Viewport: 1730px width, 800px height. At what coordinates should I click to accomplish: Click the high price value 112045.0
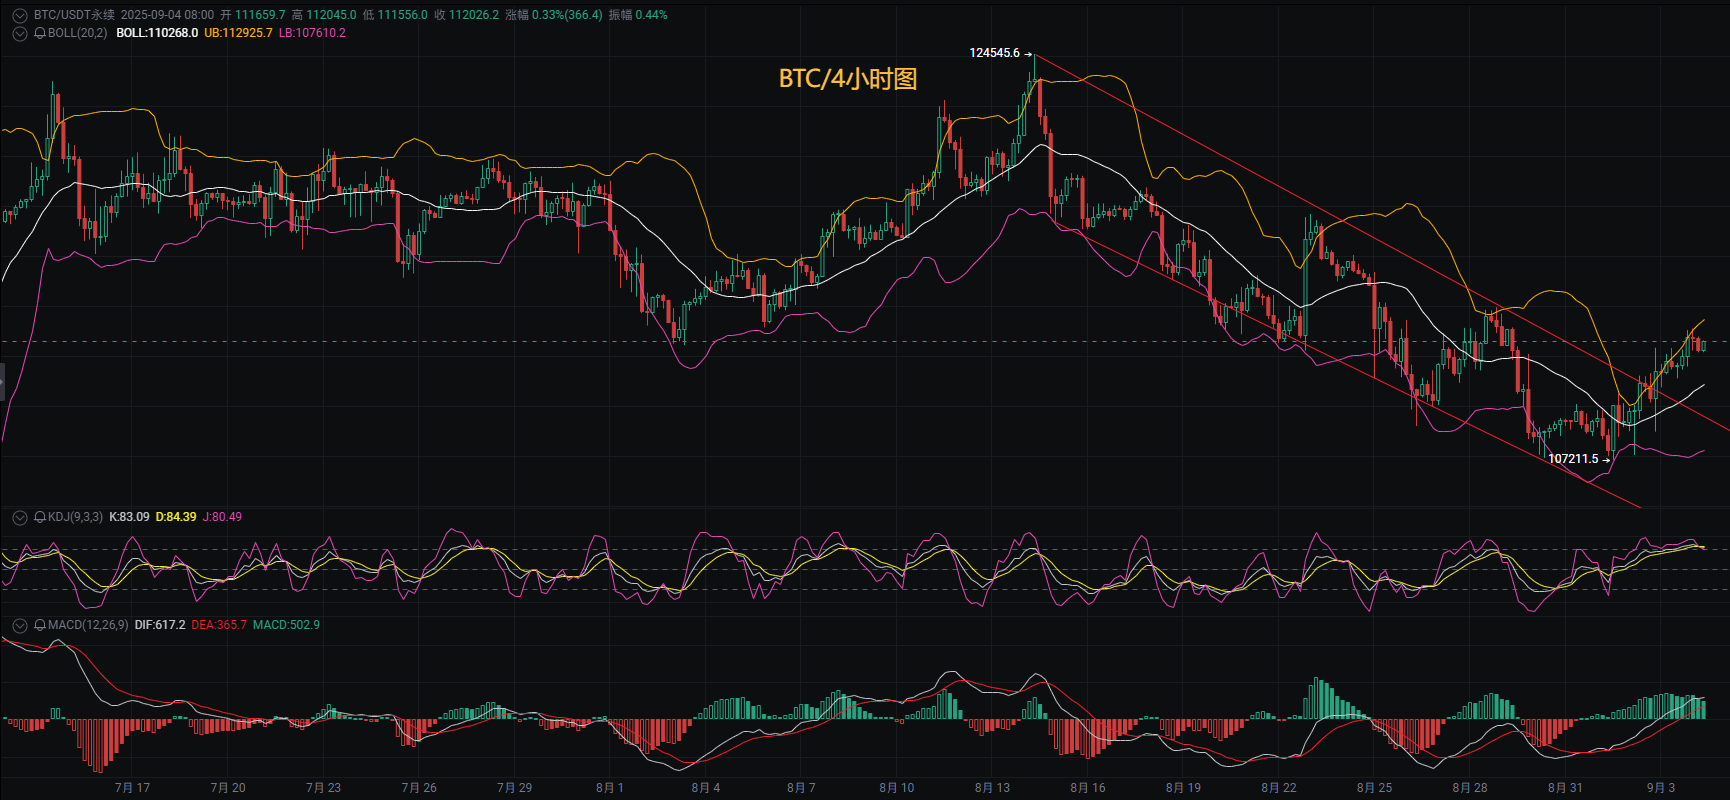[331, 15]
